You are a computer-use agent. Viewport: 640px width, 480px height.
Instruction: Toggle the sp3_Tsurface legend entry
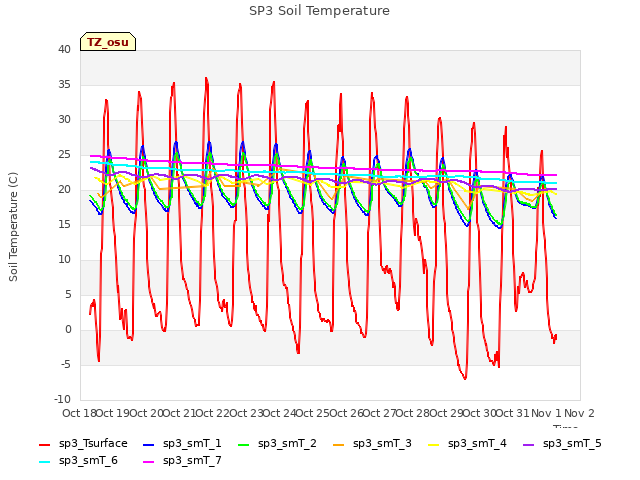[83, 444]
